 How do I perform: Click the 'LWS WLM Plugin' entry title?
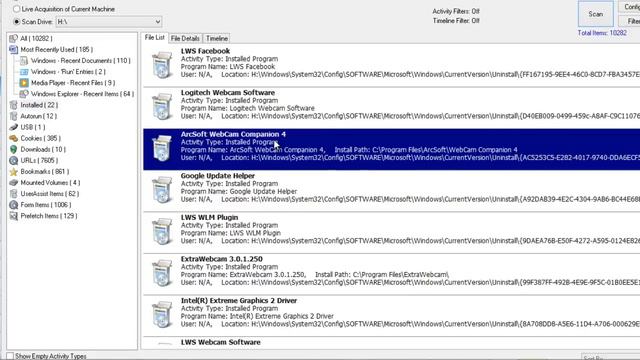pyautogui.click(x=209, y=218)
